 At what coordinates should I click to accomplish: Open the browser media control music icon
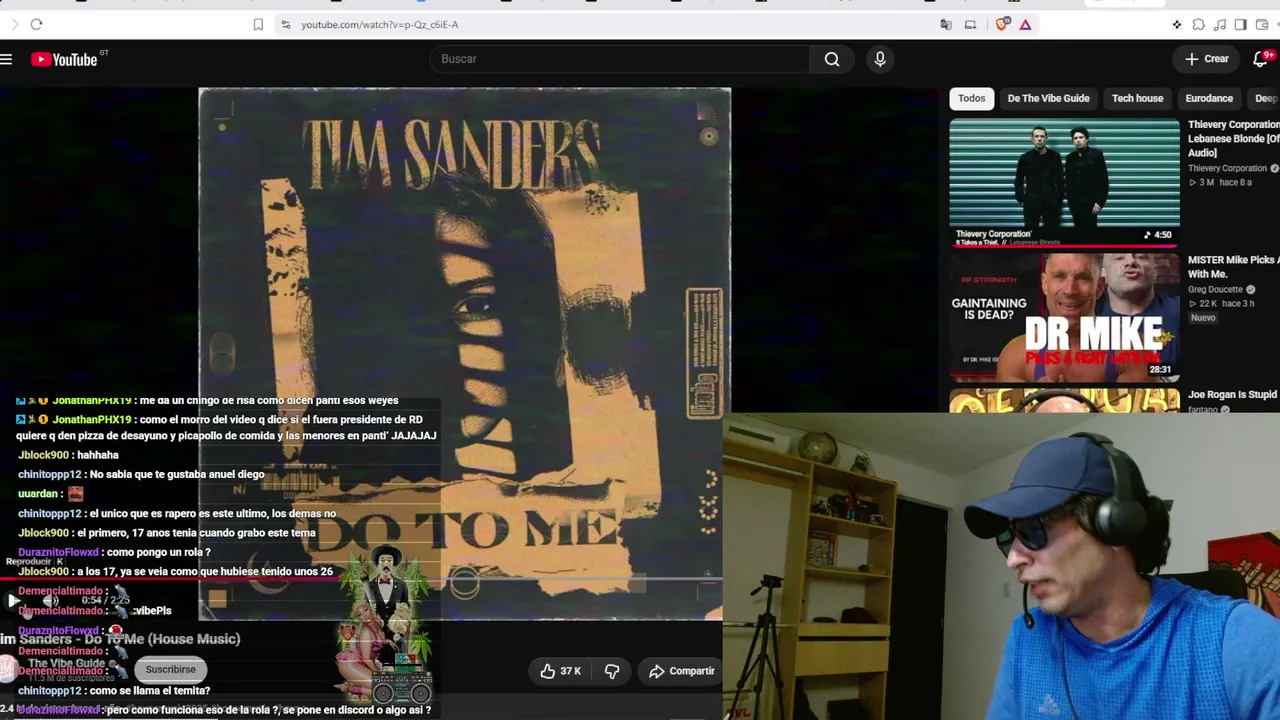click(1219, 24)
